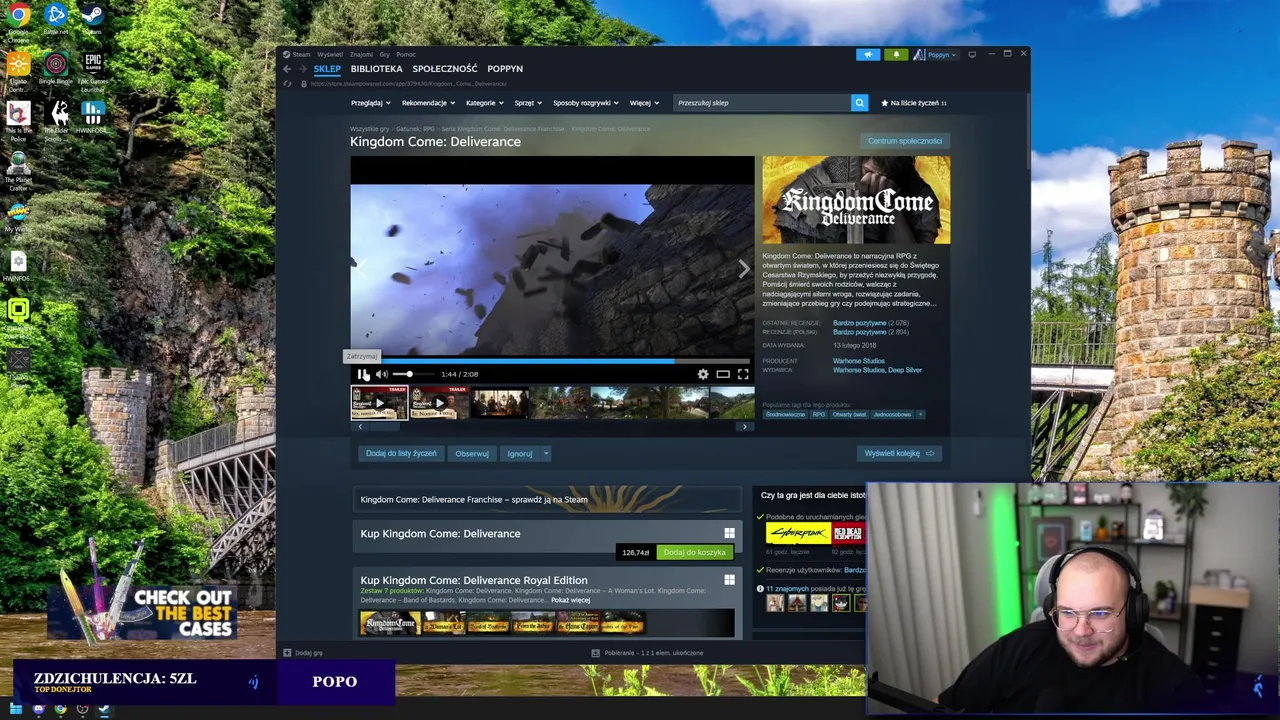The height and width of the screenshot is (720, 1280).
Task: Switch to Big Picture mode icon
Action: point(972,55)
